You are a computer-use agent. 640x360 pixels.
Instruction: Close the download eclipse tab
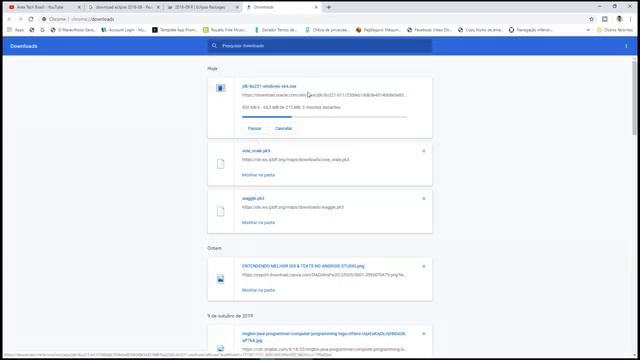(x=158, y=7)
